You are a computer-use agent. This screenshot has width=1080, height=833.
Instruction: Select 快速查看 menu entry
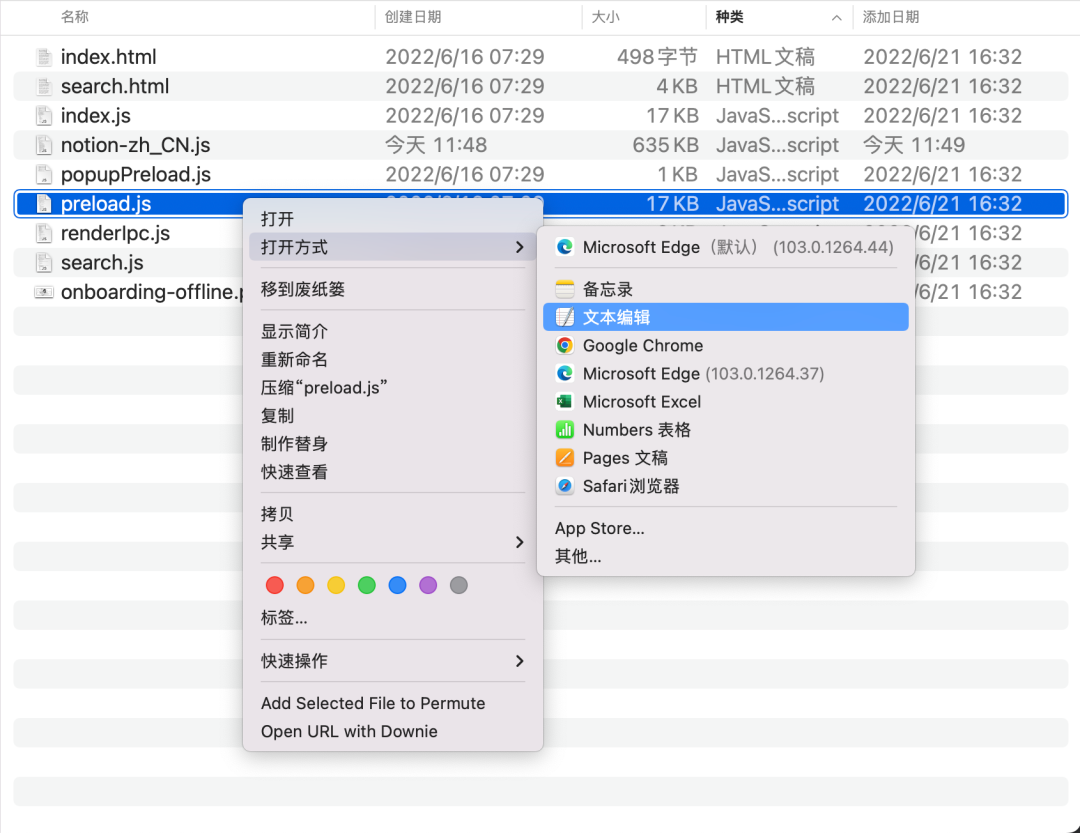pyautogui.click(x=294, y=472)
